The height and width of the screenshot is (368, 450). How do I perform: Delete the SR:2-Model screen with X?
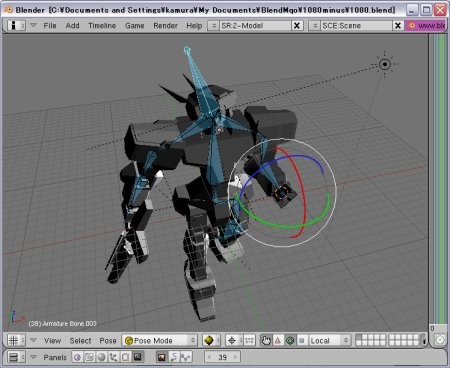pos(297,26)
